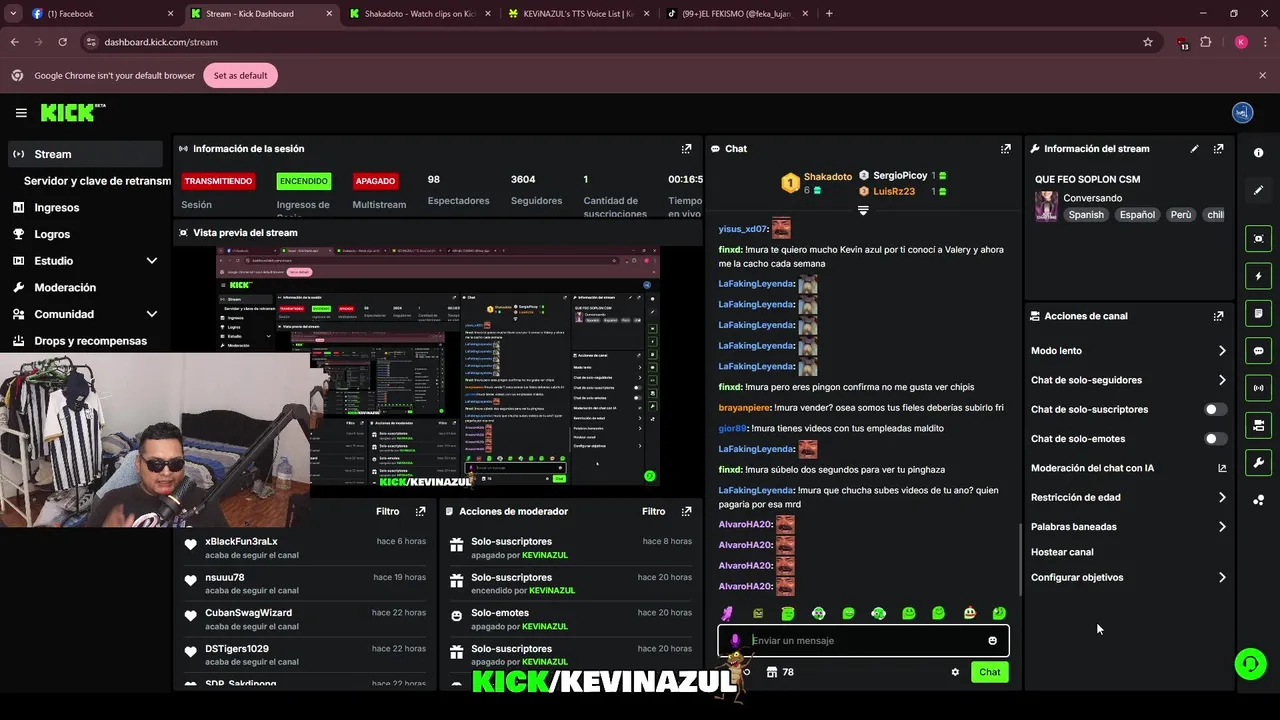
Task: Expand the chat leaderboard arrow under Shakadoto
Action: tap(863, 210)
